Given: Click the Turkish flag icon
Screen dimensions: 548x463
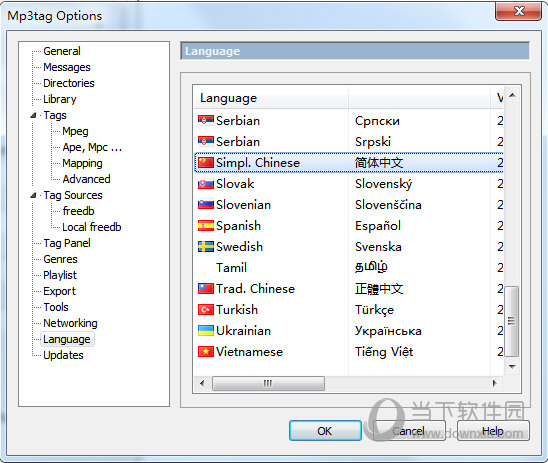Looking at the screenshot, I should pos(206,310).
